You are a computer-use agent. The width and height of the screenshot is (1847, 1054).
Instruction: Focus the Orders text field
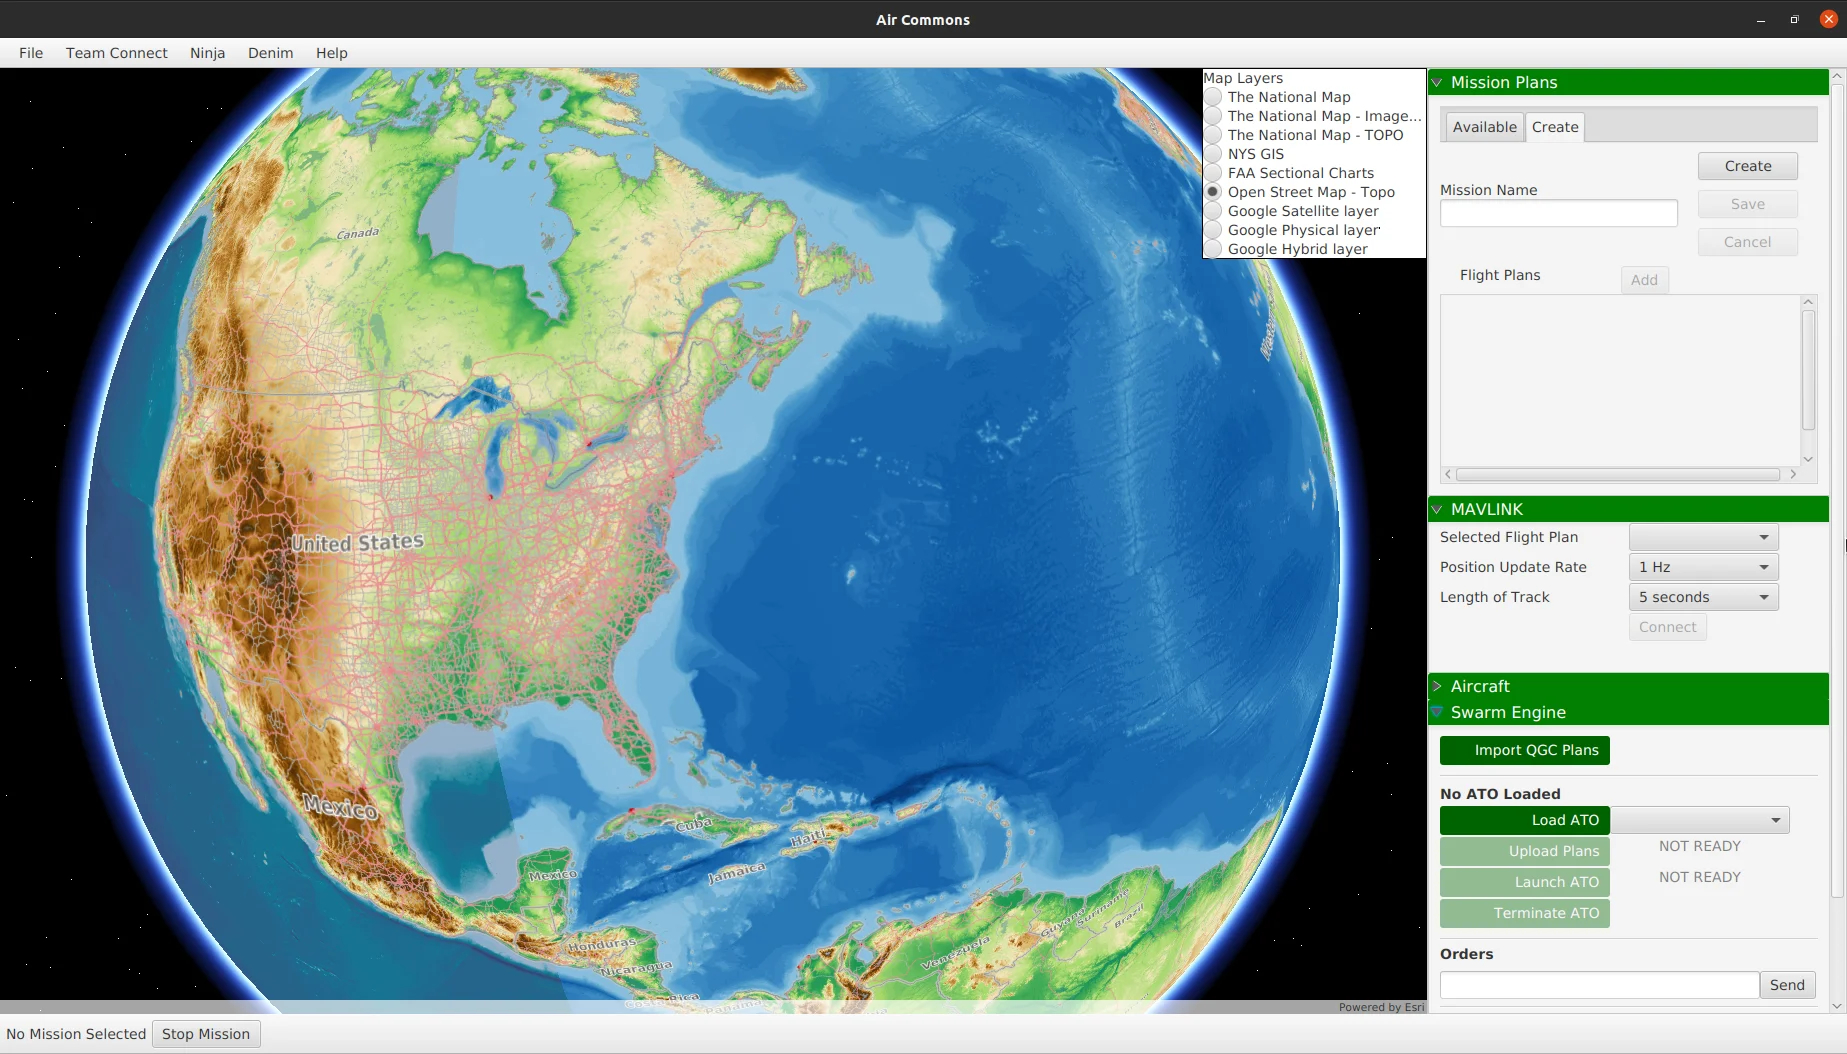1599,986
